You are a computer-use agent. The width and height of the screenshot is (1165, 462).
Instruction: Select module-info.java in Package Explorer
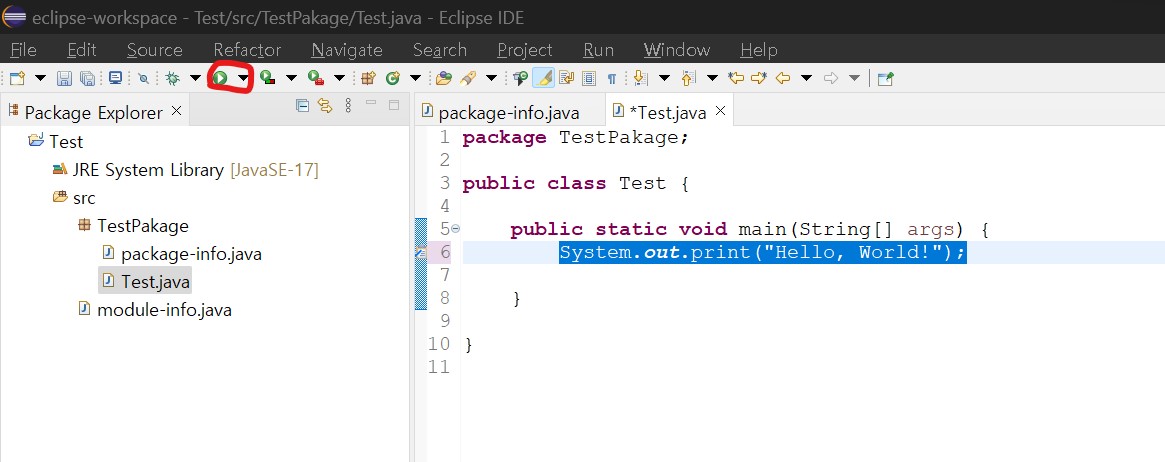point(164,310)
